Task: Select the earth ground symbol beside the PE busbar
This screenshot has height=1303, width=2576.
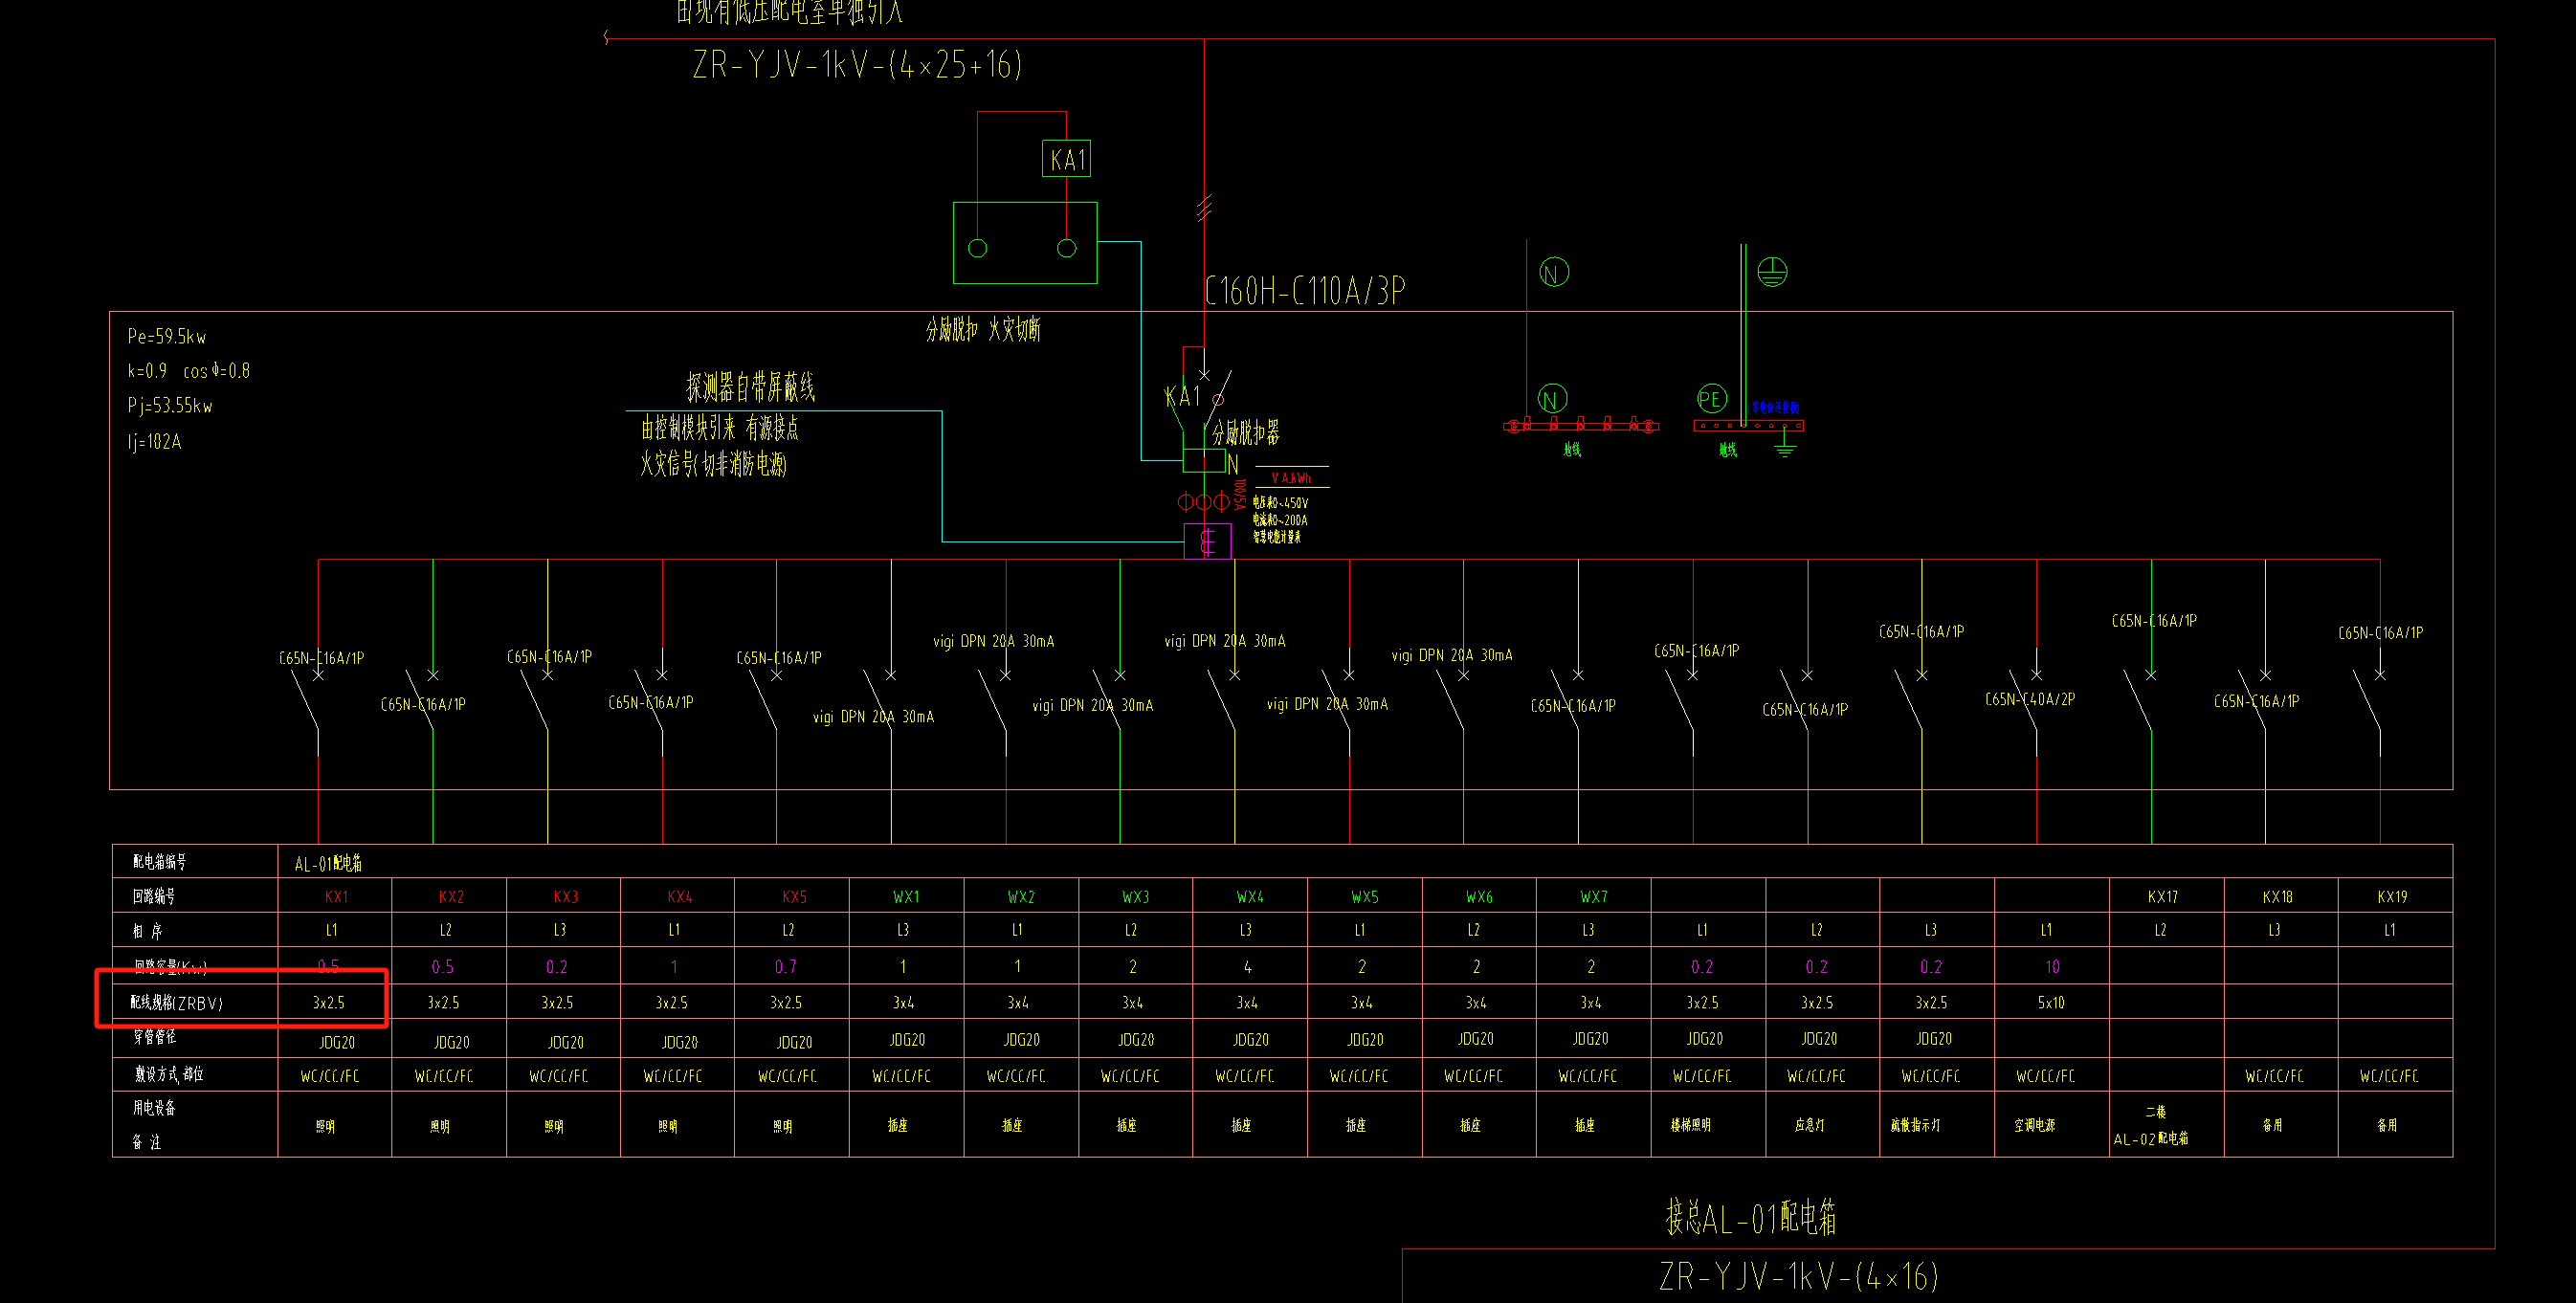Action: 1785,444
